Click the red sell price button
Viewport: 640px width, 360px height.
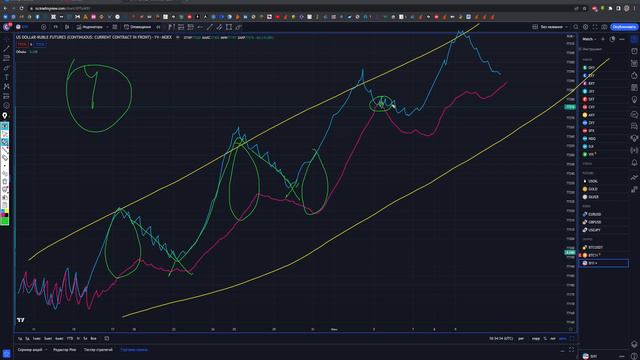point(22,44)
